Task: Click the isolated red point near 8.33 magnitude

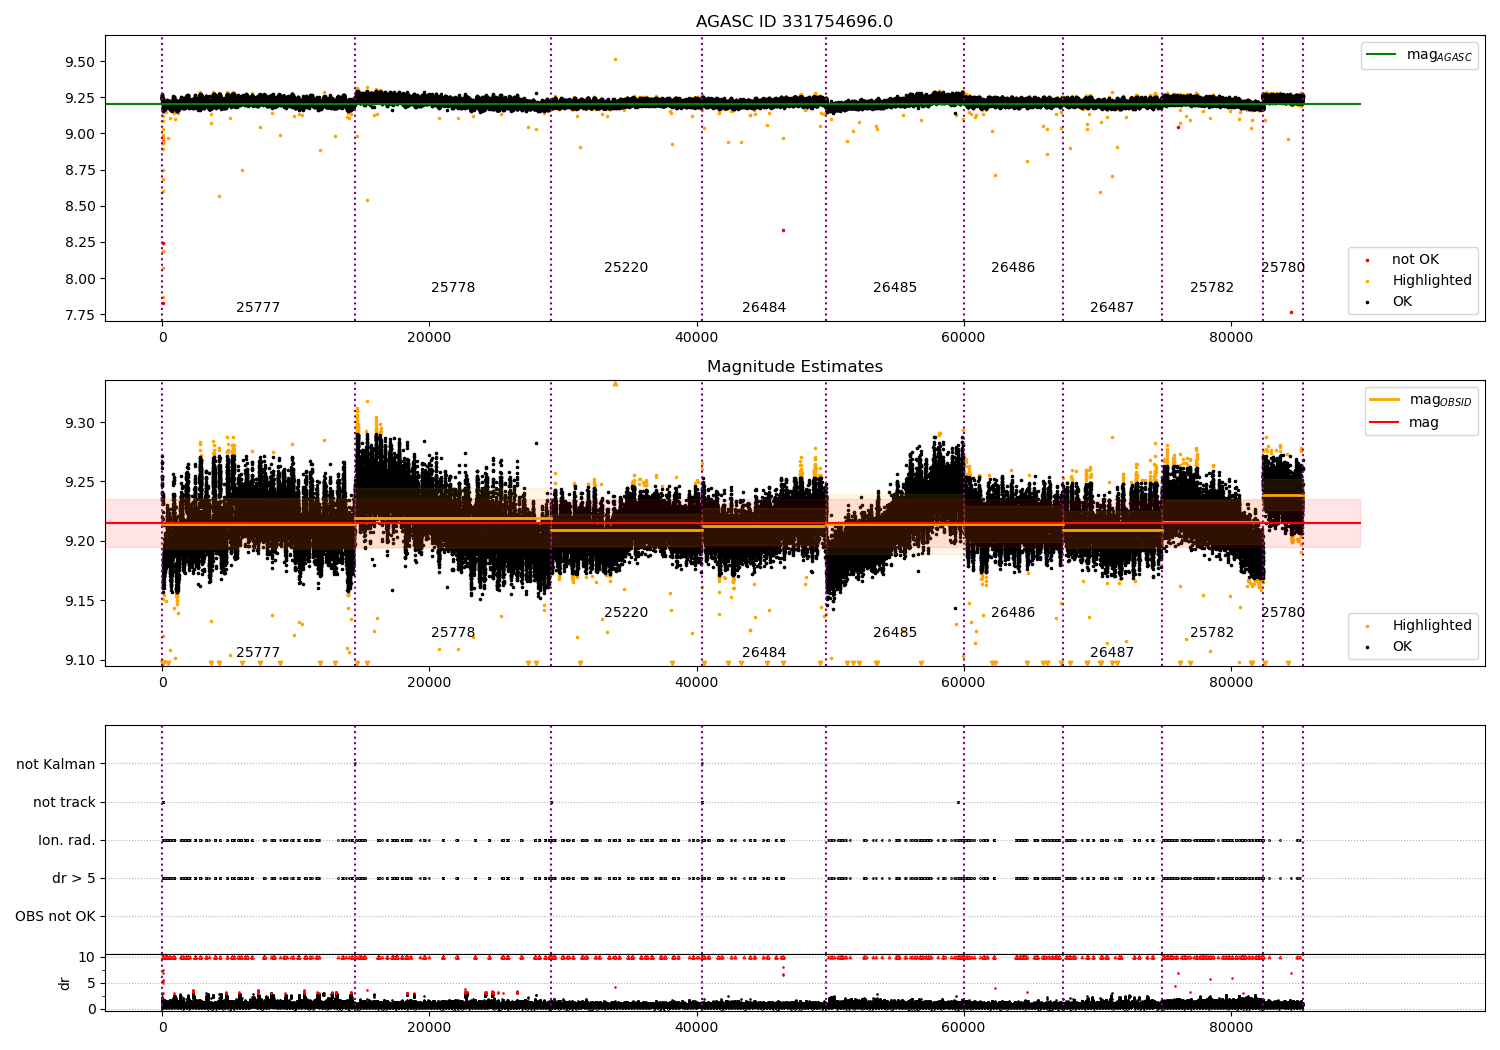Action: tap(783, 230)
